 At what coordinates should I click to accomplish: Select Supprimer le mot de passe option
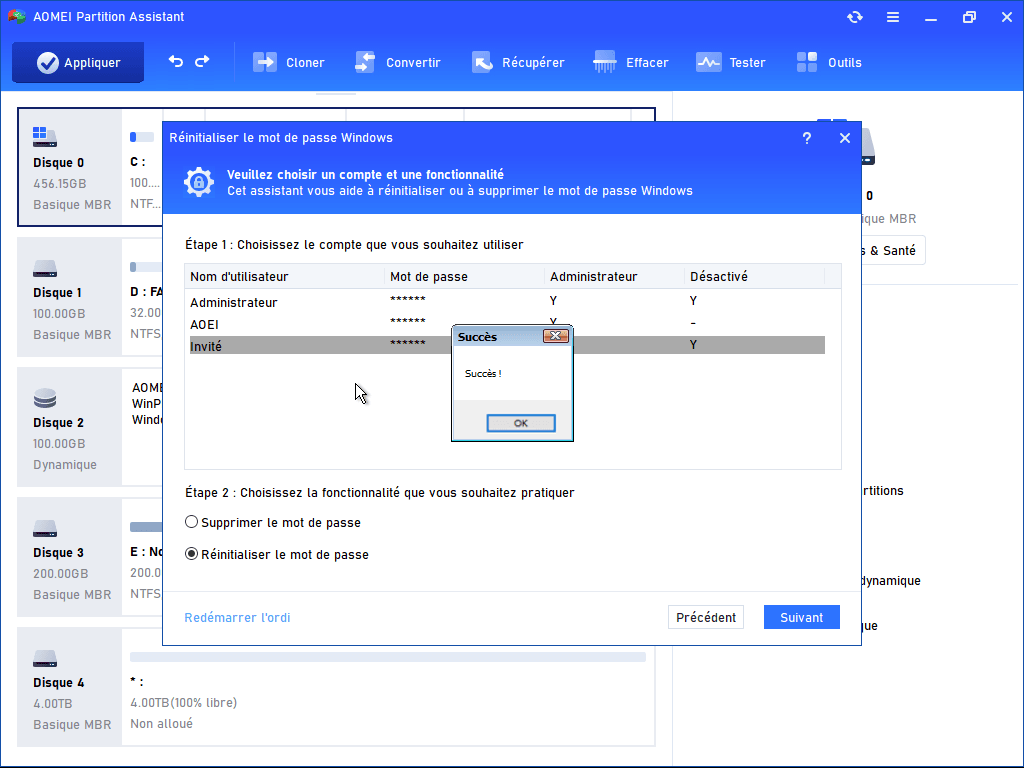click(x=192, y=523)
